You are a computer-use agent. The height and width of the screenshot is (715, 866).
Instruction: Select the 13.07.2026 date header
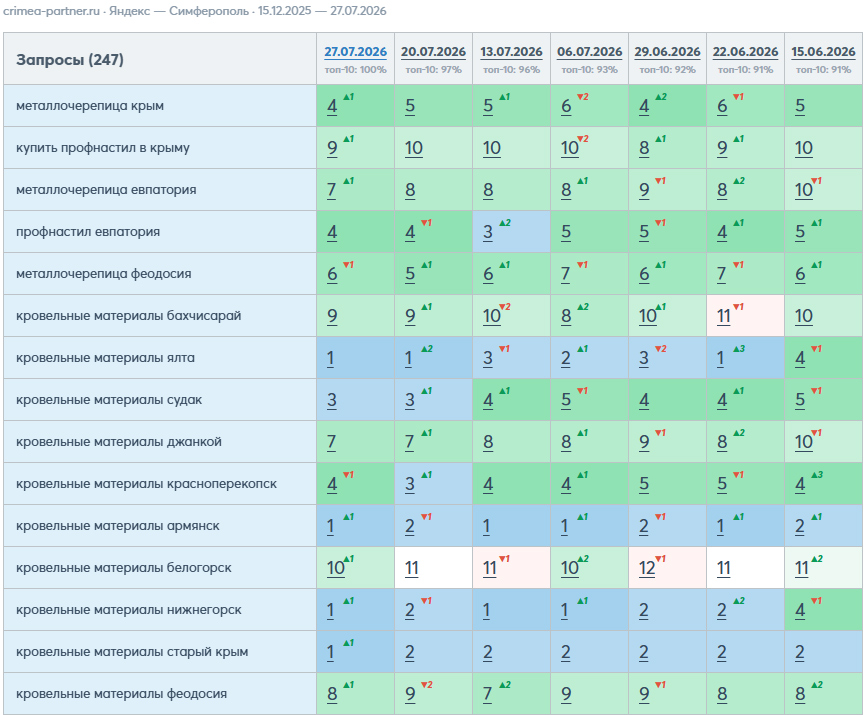[x=511, y=52]
